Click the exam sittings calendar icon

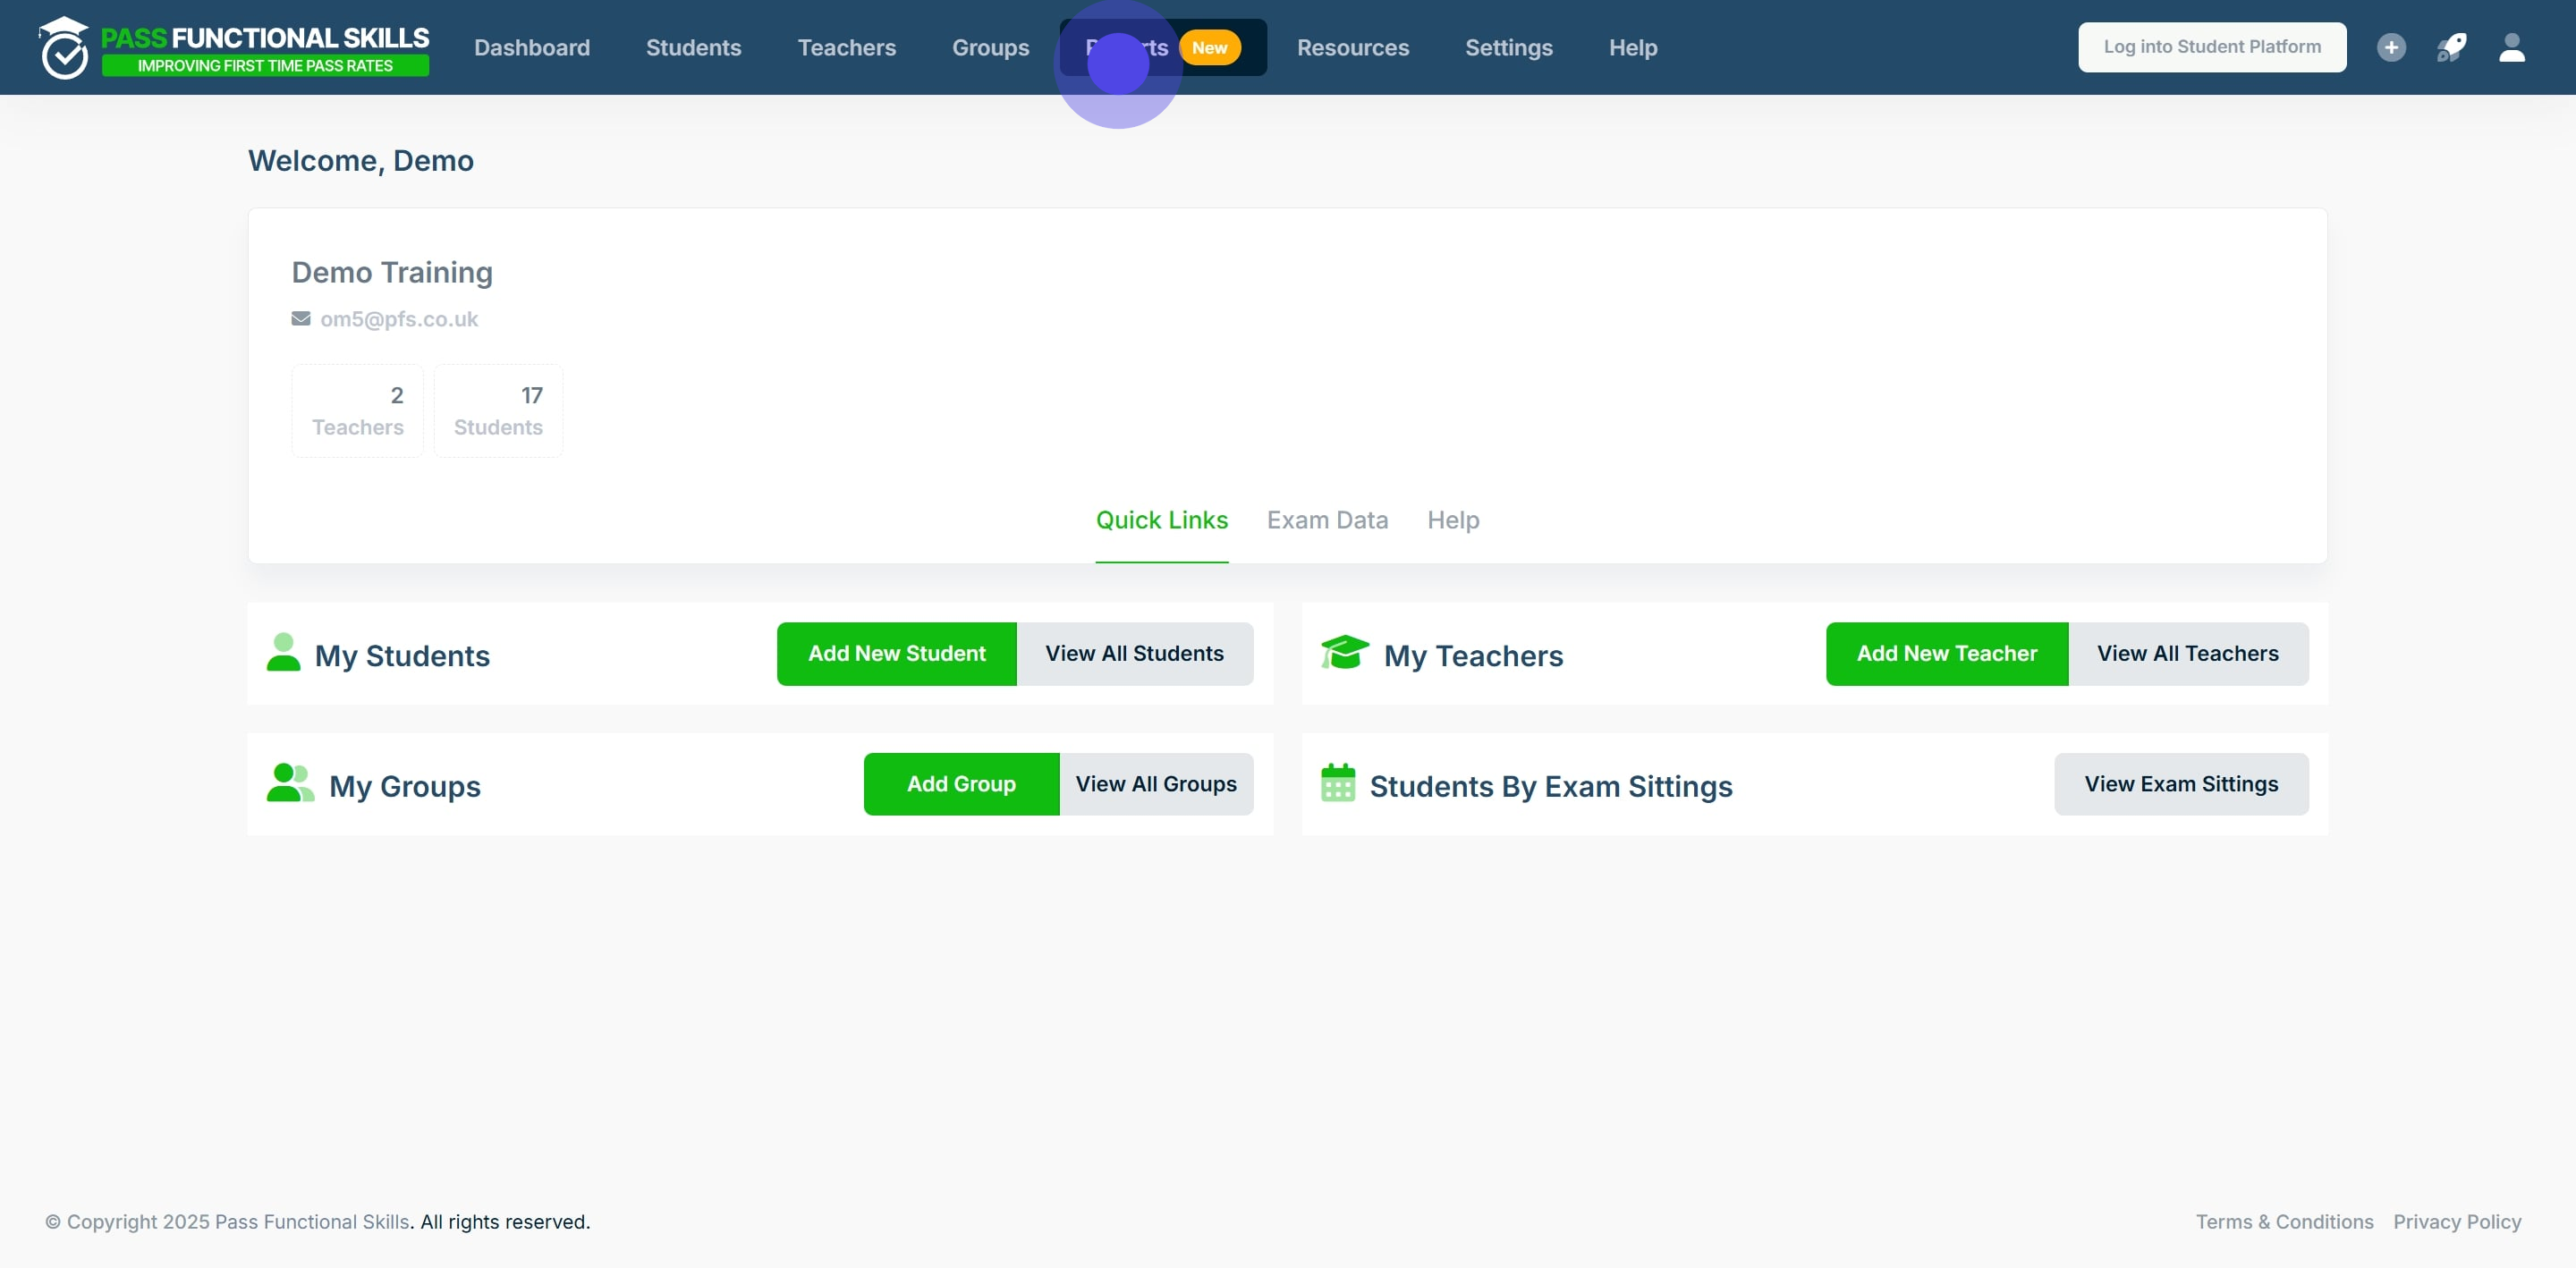click(x=1337, y=784)
